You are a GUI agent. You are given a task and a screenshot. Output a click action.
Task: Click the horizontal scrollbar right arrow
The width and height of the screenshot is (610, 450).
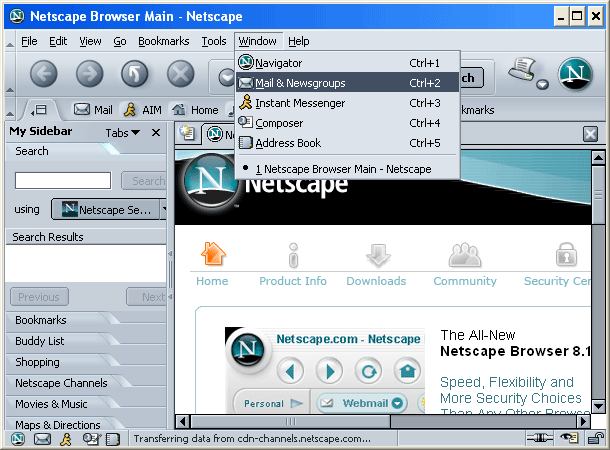pyautogui.click(x=583, y=421)
